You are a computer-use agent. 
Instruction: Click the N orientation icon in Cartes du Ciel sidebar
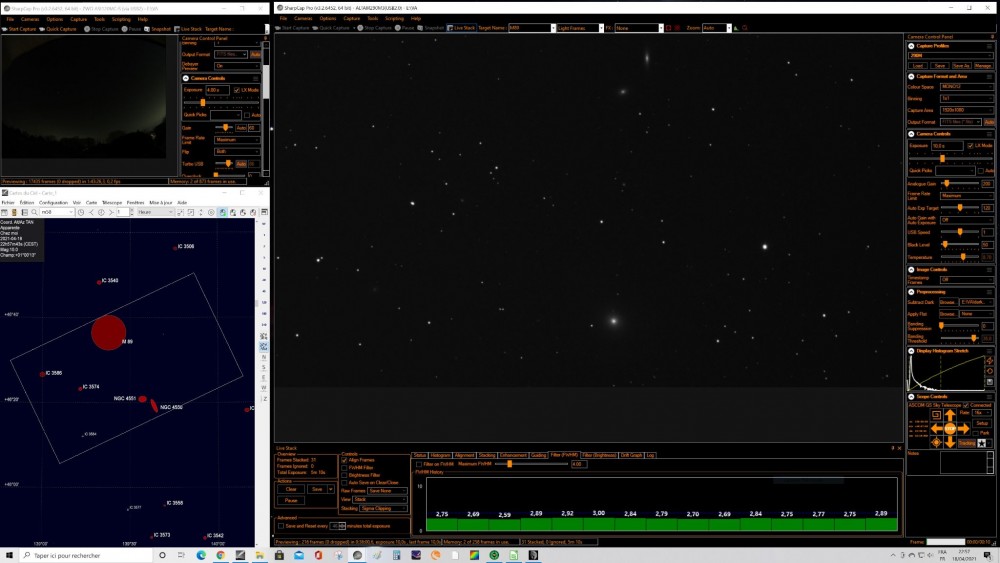point(263,358)
